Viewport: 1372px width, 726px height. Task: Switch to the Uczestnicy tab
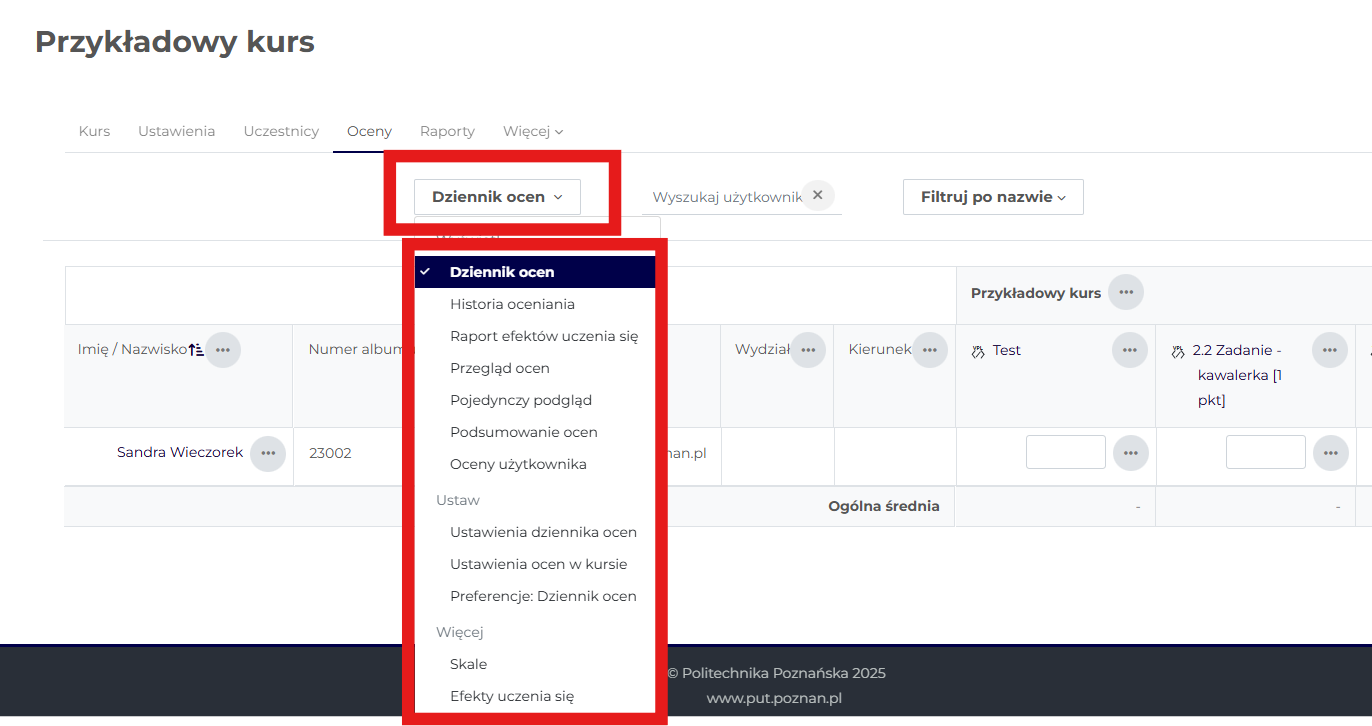[x=281, y=131]
